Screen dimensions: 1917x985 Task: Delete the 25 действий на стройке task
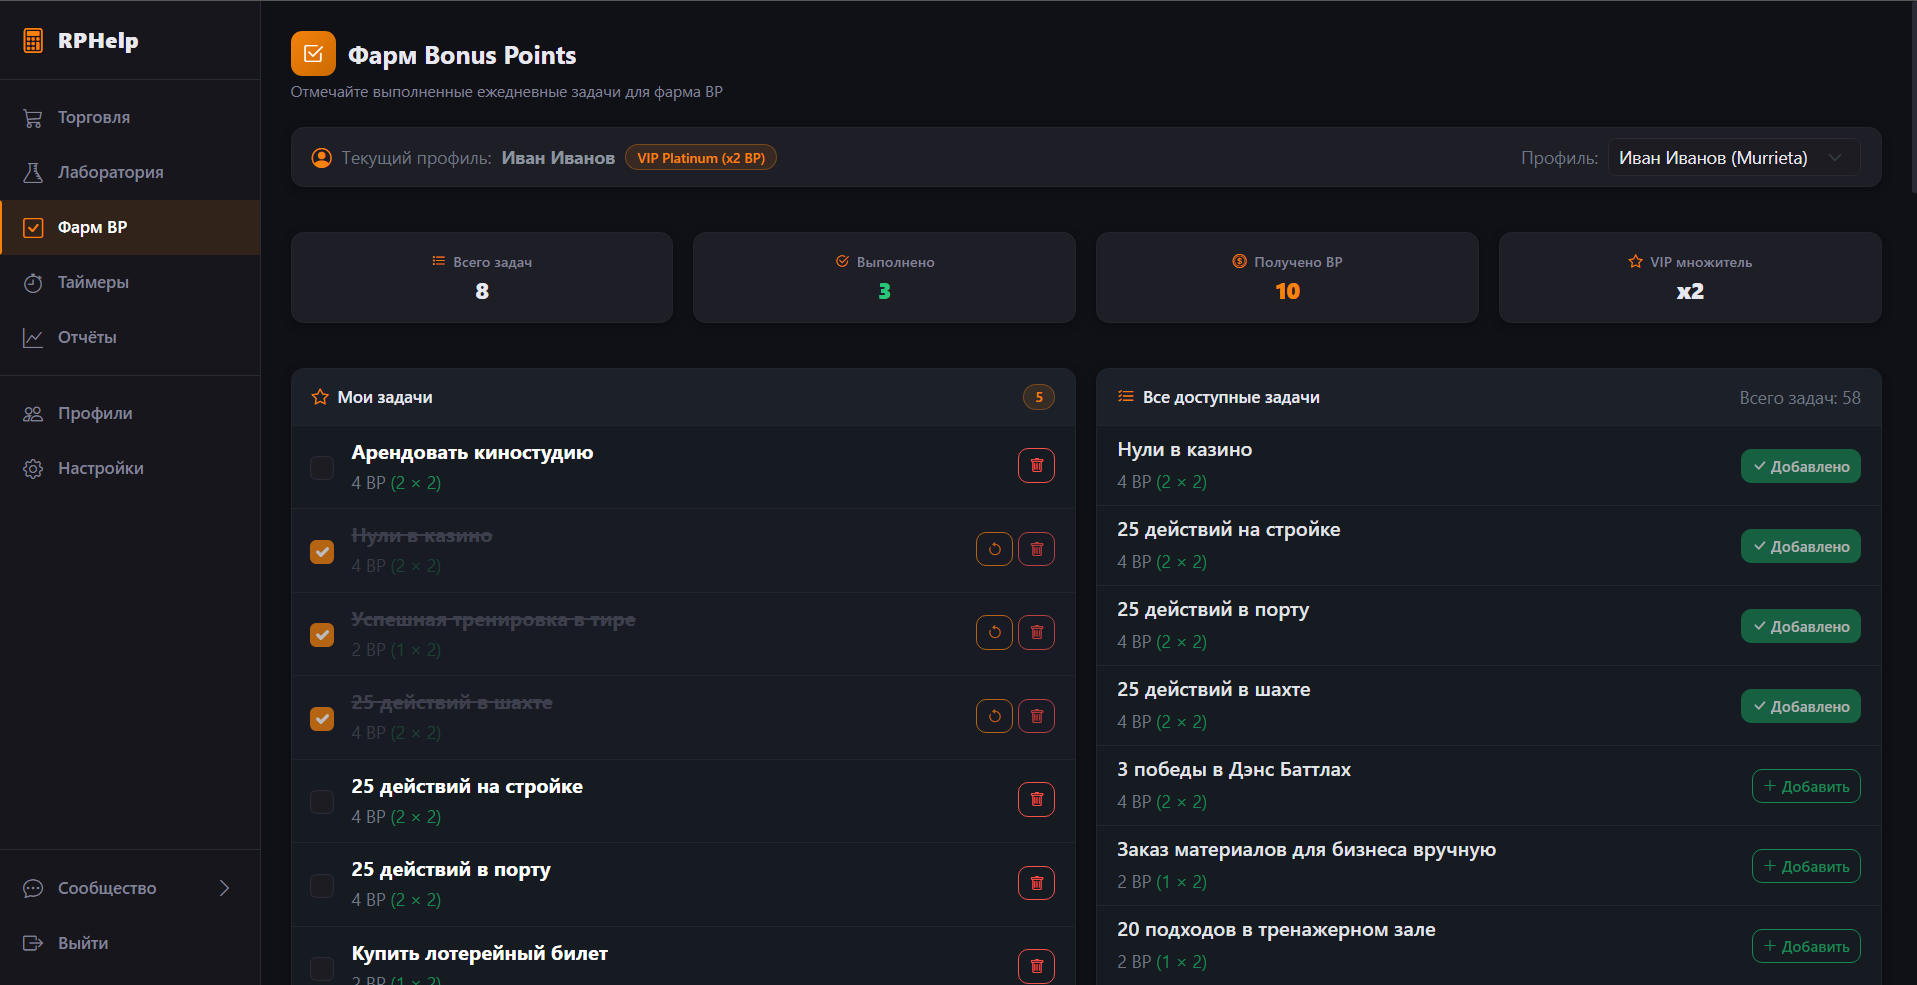pos(1036,799)
